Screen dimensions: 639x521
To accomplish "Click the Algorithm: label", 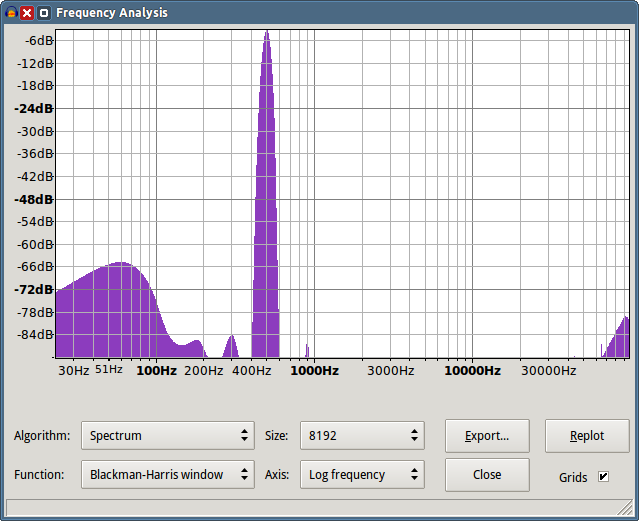I will pyautogui.click(x=42, y=435).
